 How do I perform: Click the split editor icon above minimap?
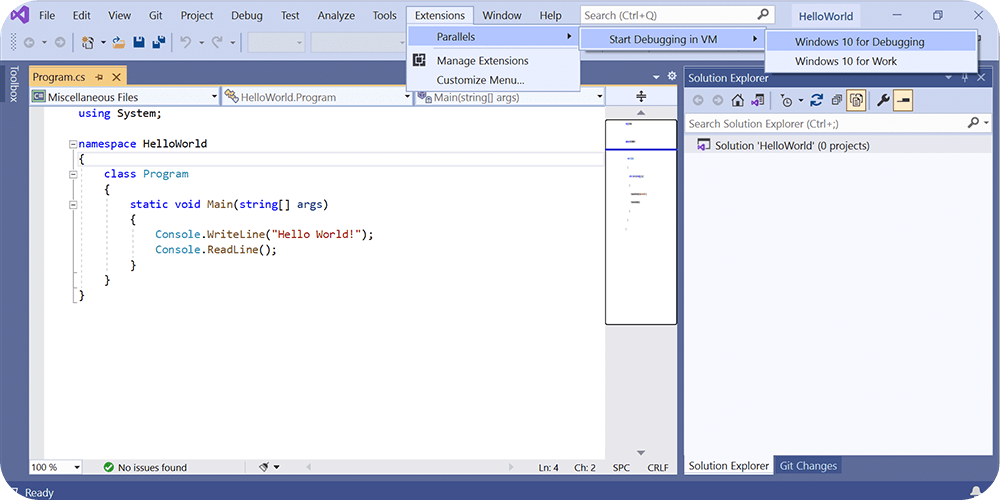641,96
